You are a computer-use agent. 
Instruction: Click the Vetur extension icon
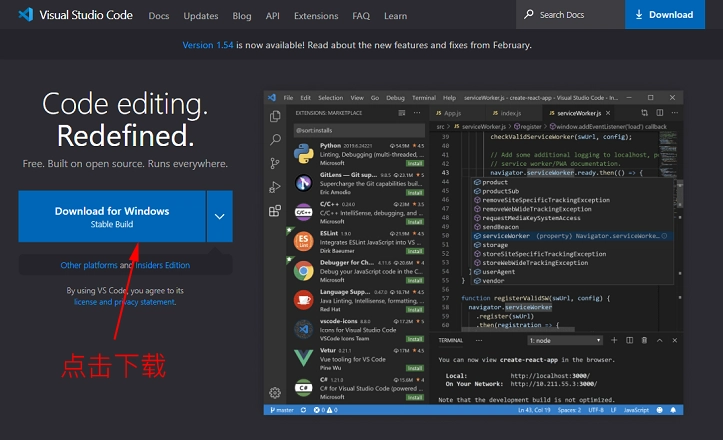point(303,358)
